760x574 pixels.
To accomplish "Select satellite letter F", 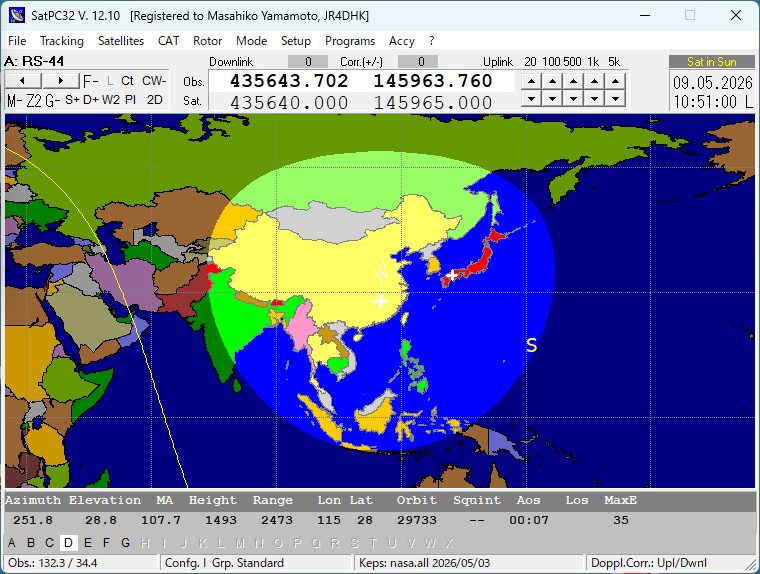I will click(106, 542).
